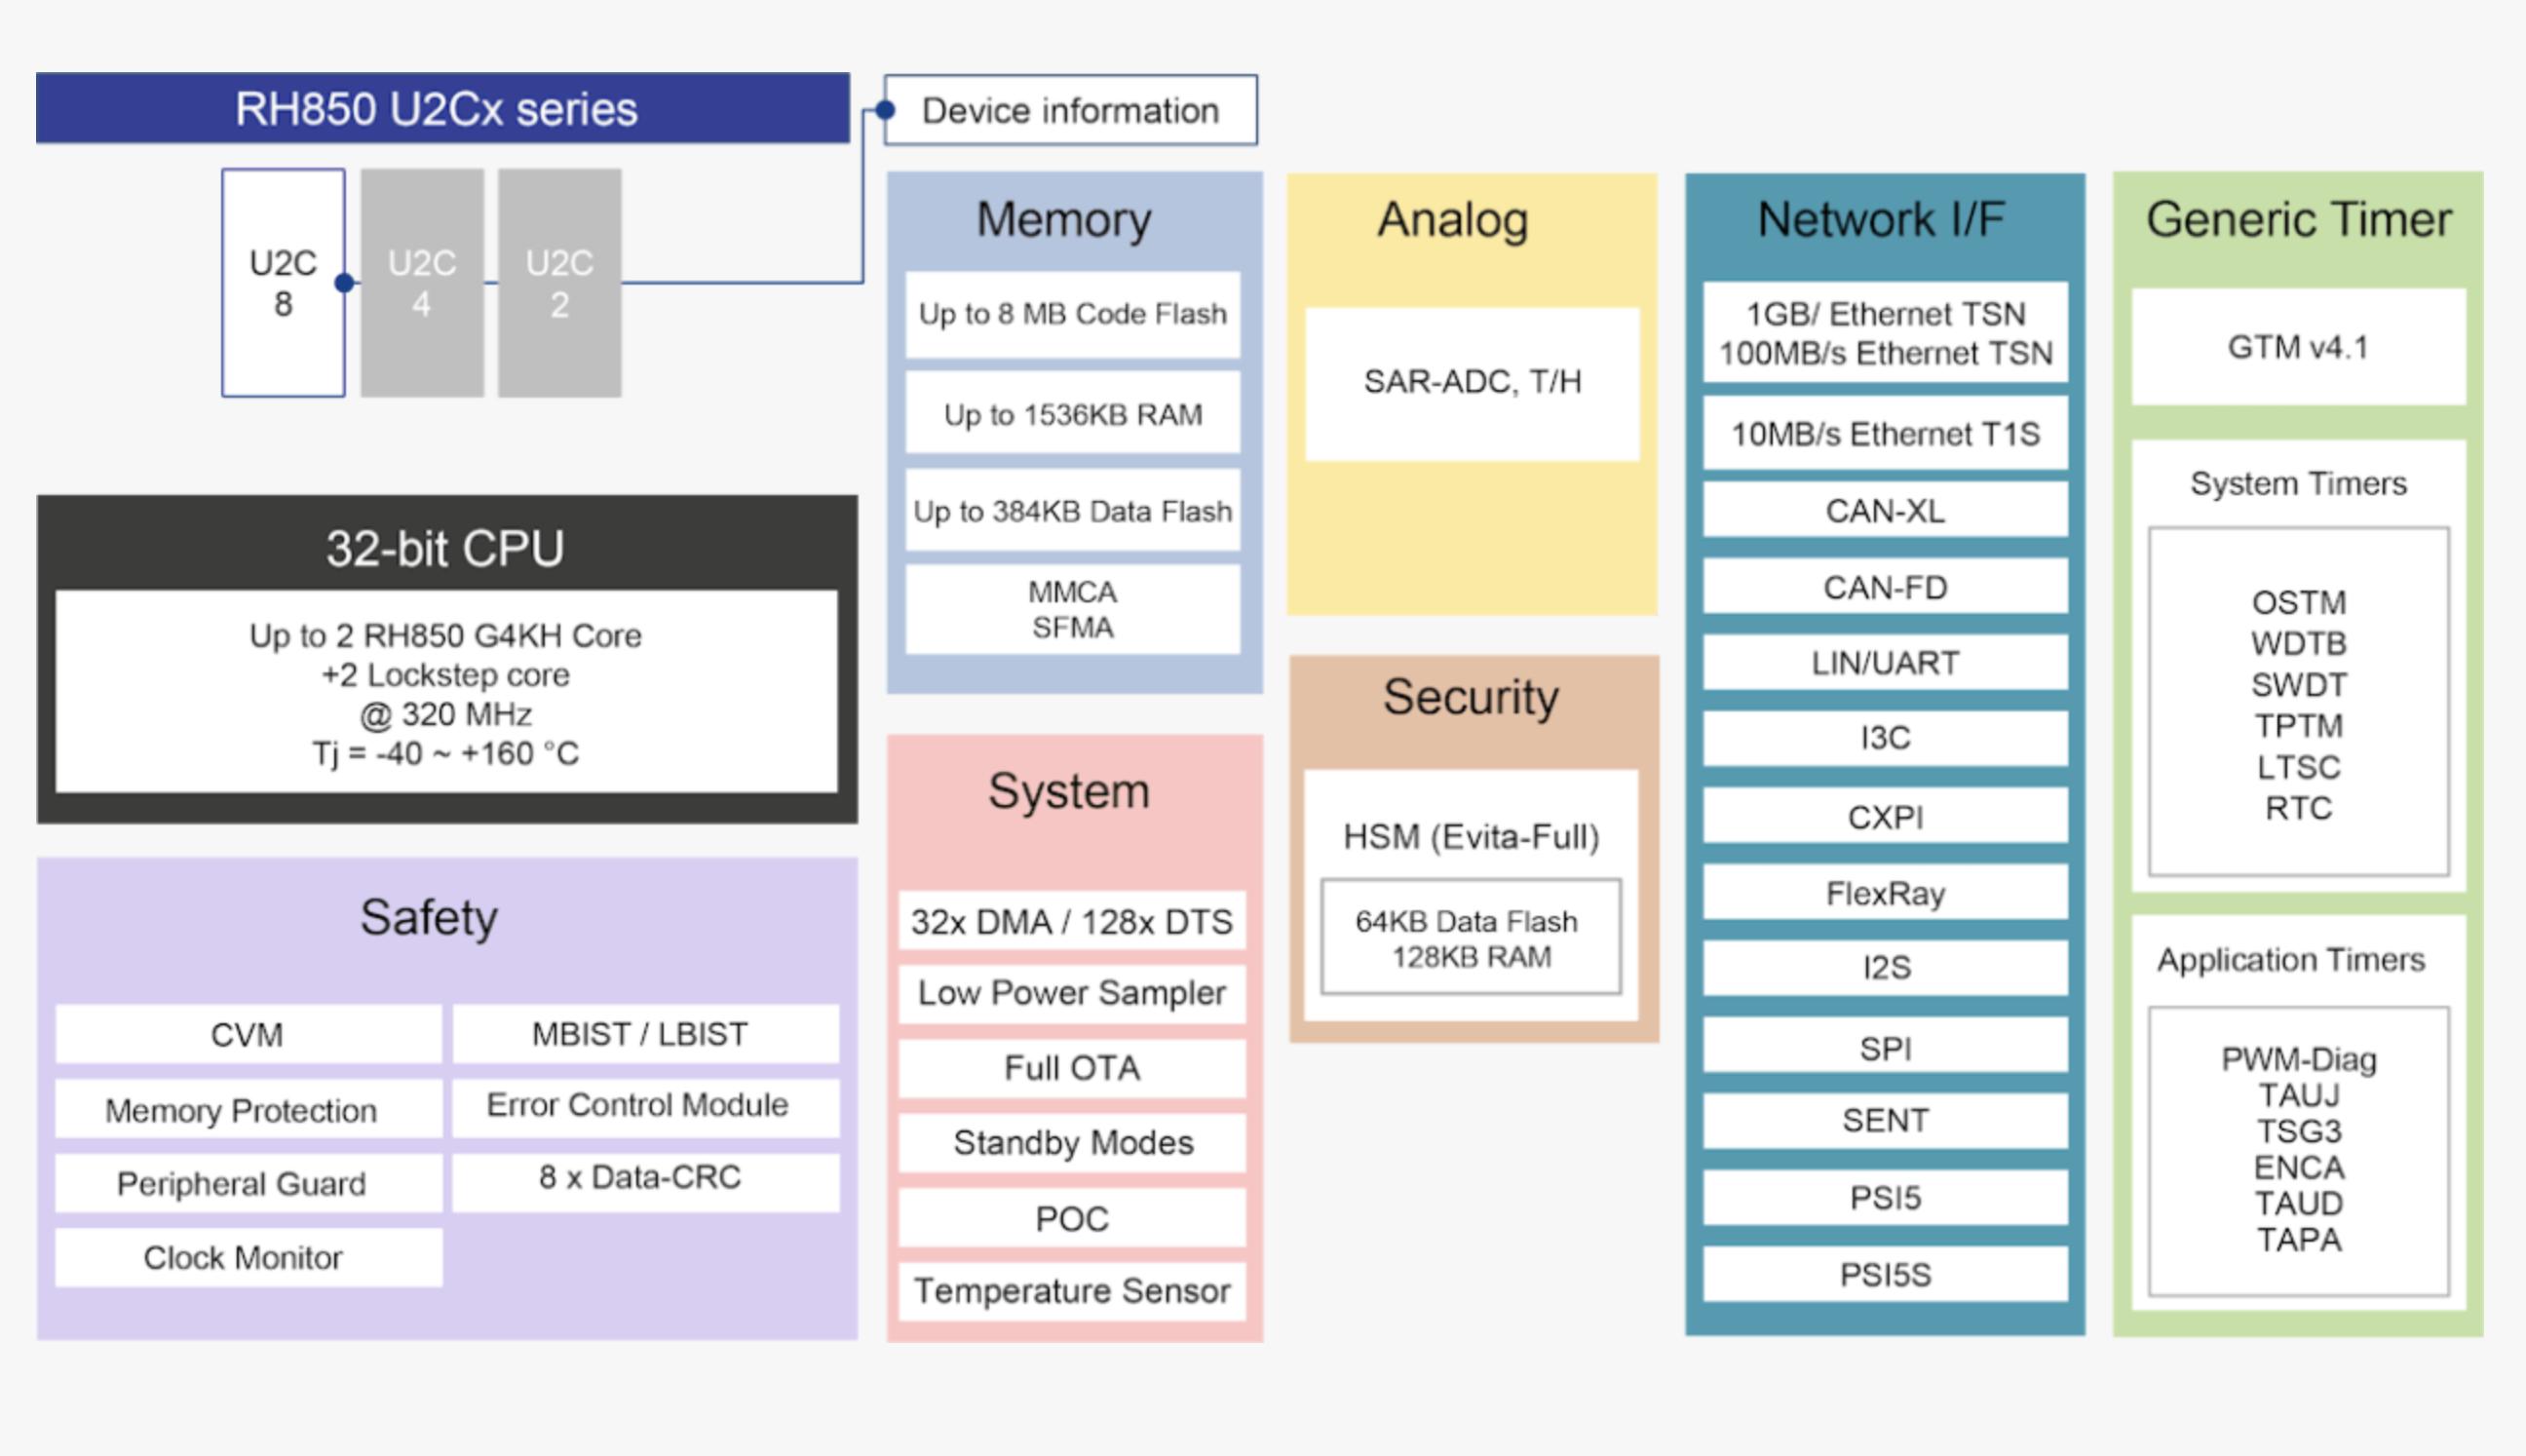Select the CAN-XL network interface box

[x=1884, y=511]
